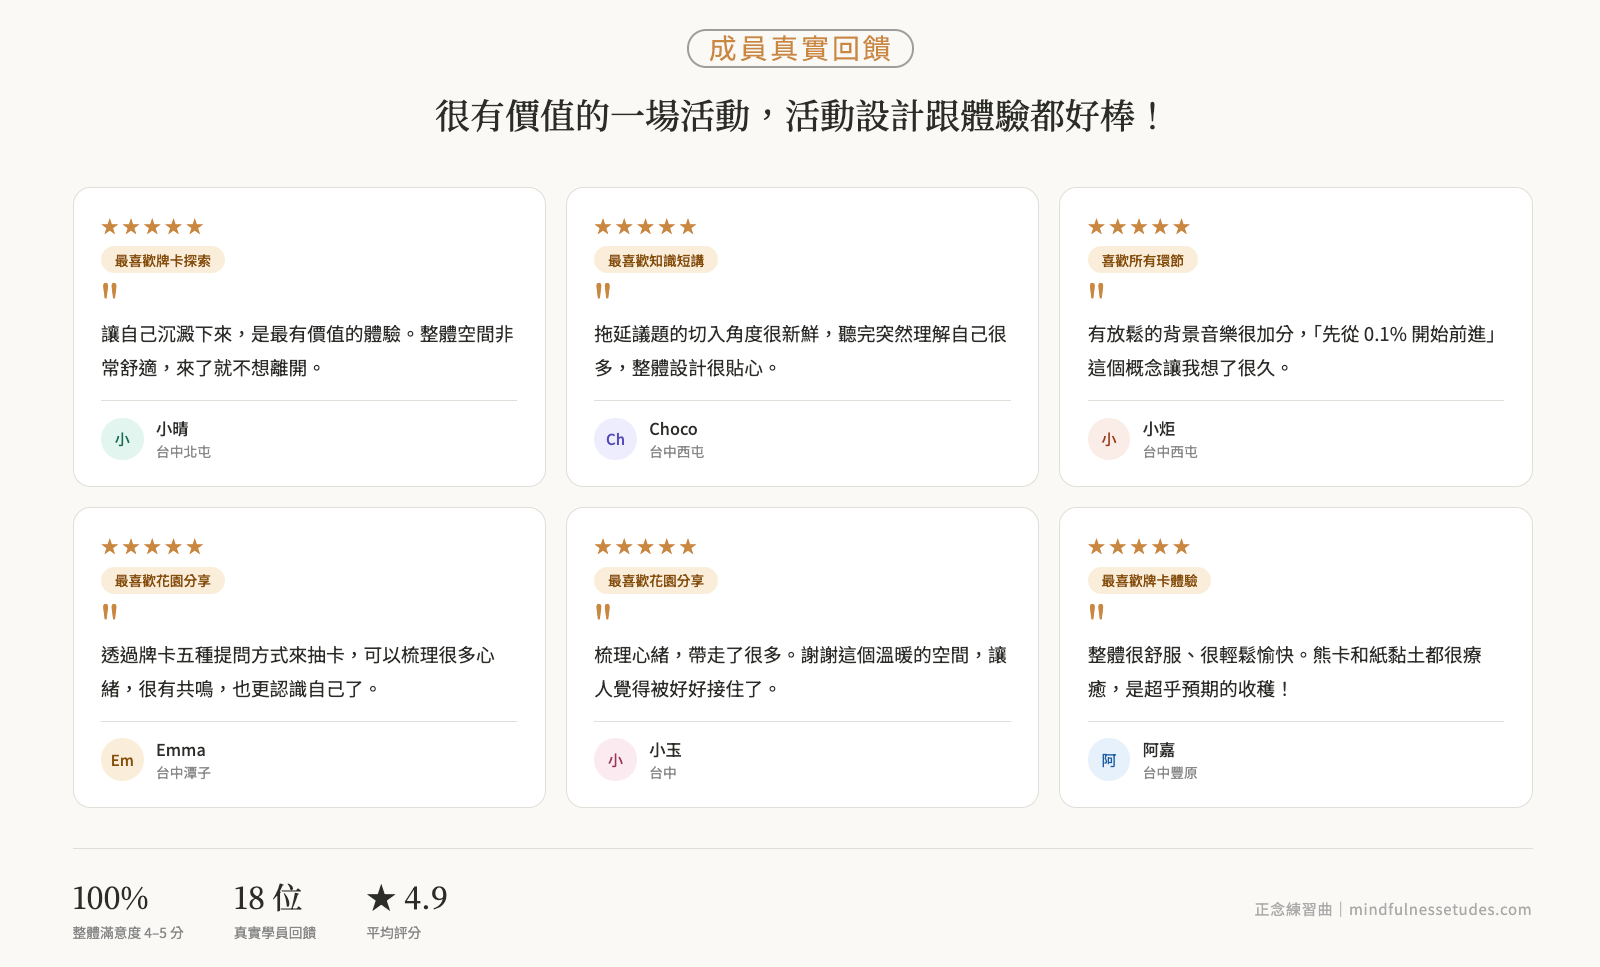Click the 最喜歡牌卡體驗 tag
The width and height of the screenshot is (1600, 967).
[1149, 581]
